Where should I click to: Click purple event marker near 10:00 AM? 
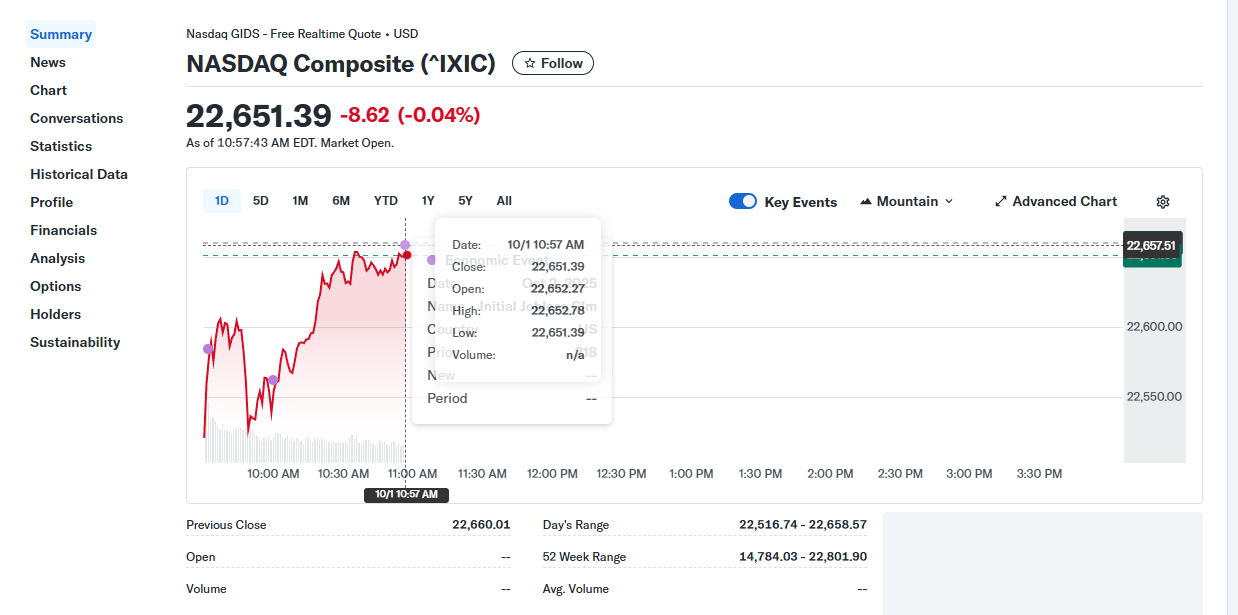[273, 380]
